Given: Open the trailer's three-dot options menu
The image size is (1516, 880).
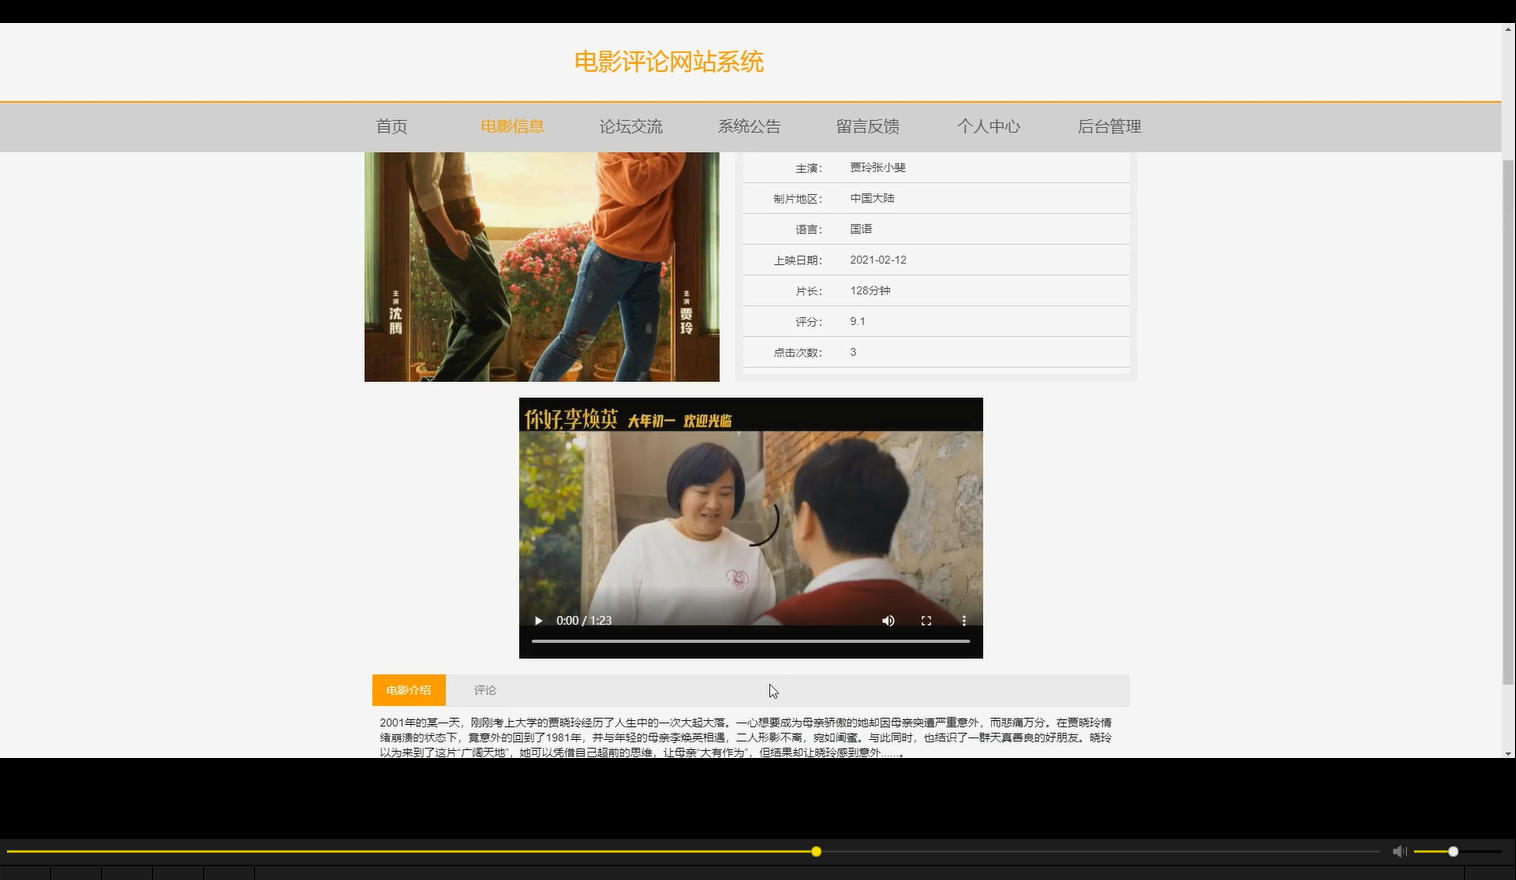Looking at the screenshot, I should tap(963, 620).
